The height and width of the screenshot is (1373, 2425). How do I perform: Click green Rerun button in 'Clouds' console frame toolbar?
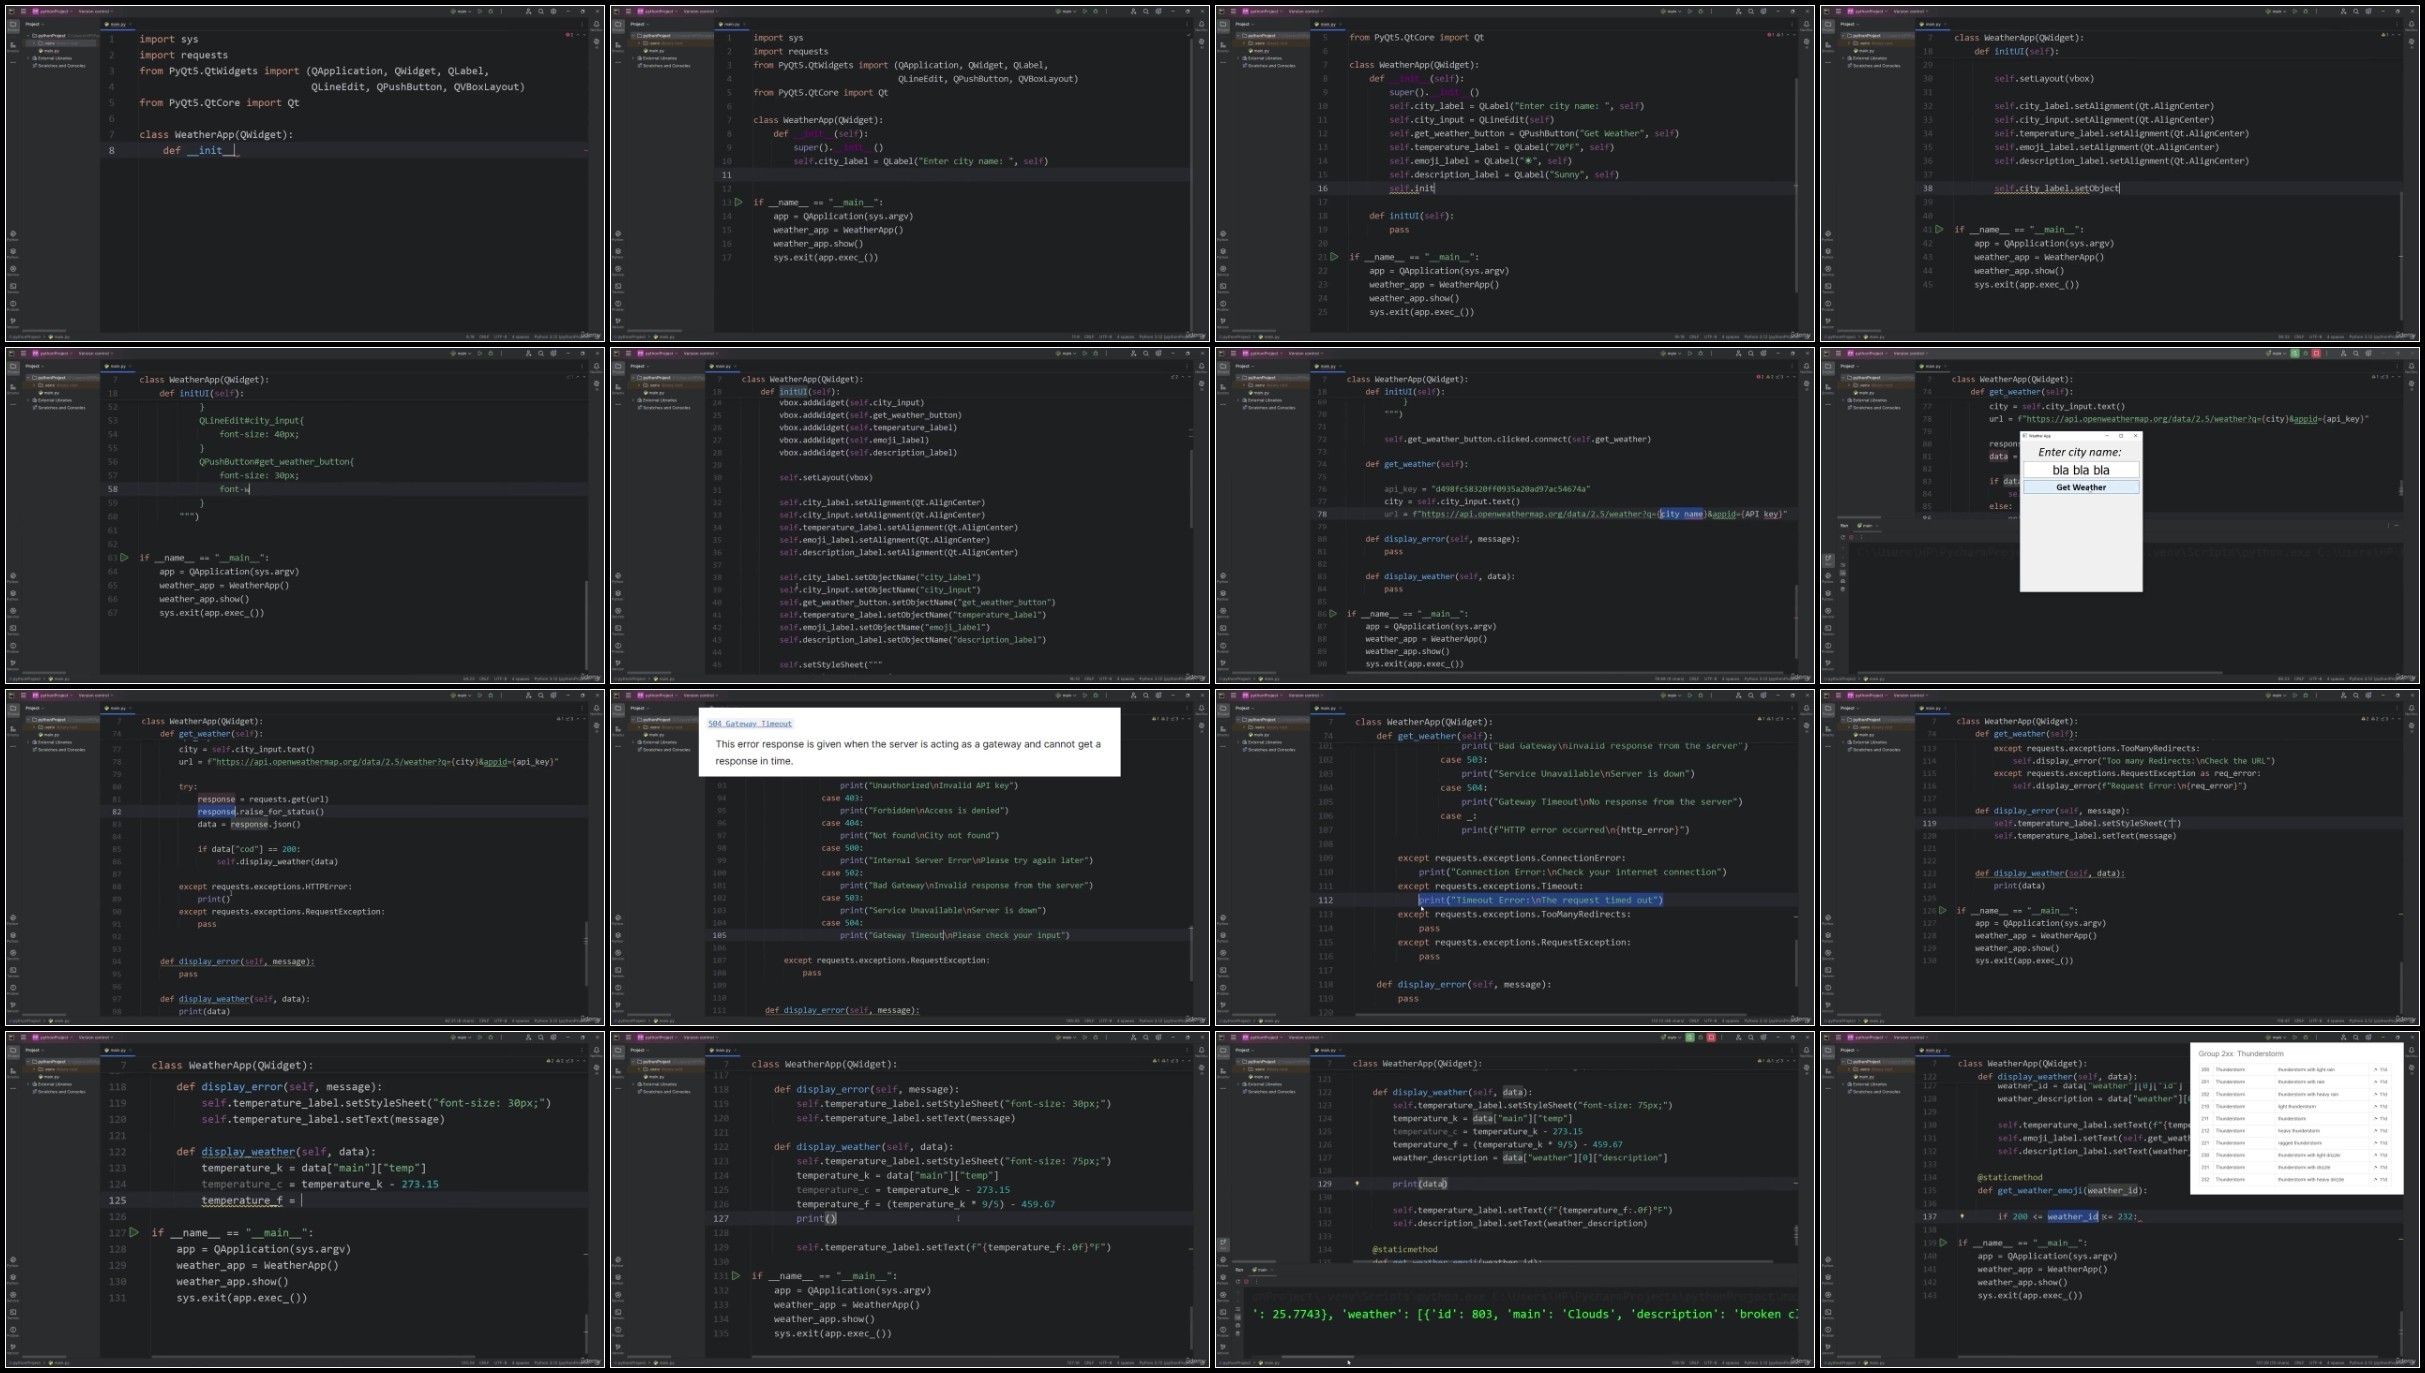point(1690,1037)
